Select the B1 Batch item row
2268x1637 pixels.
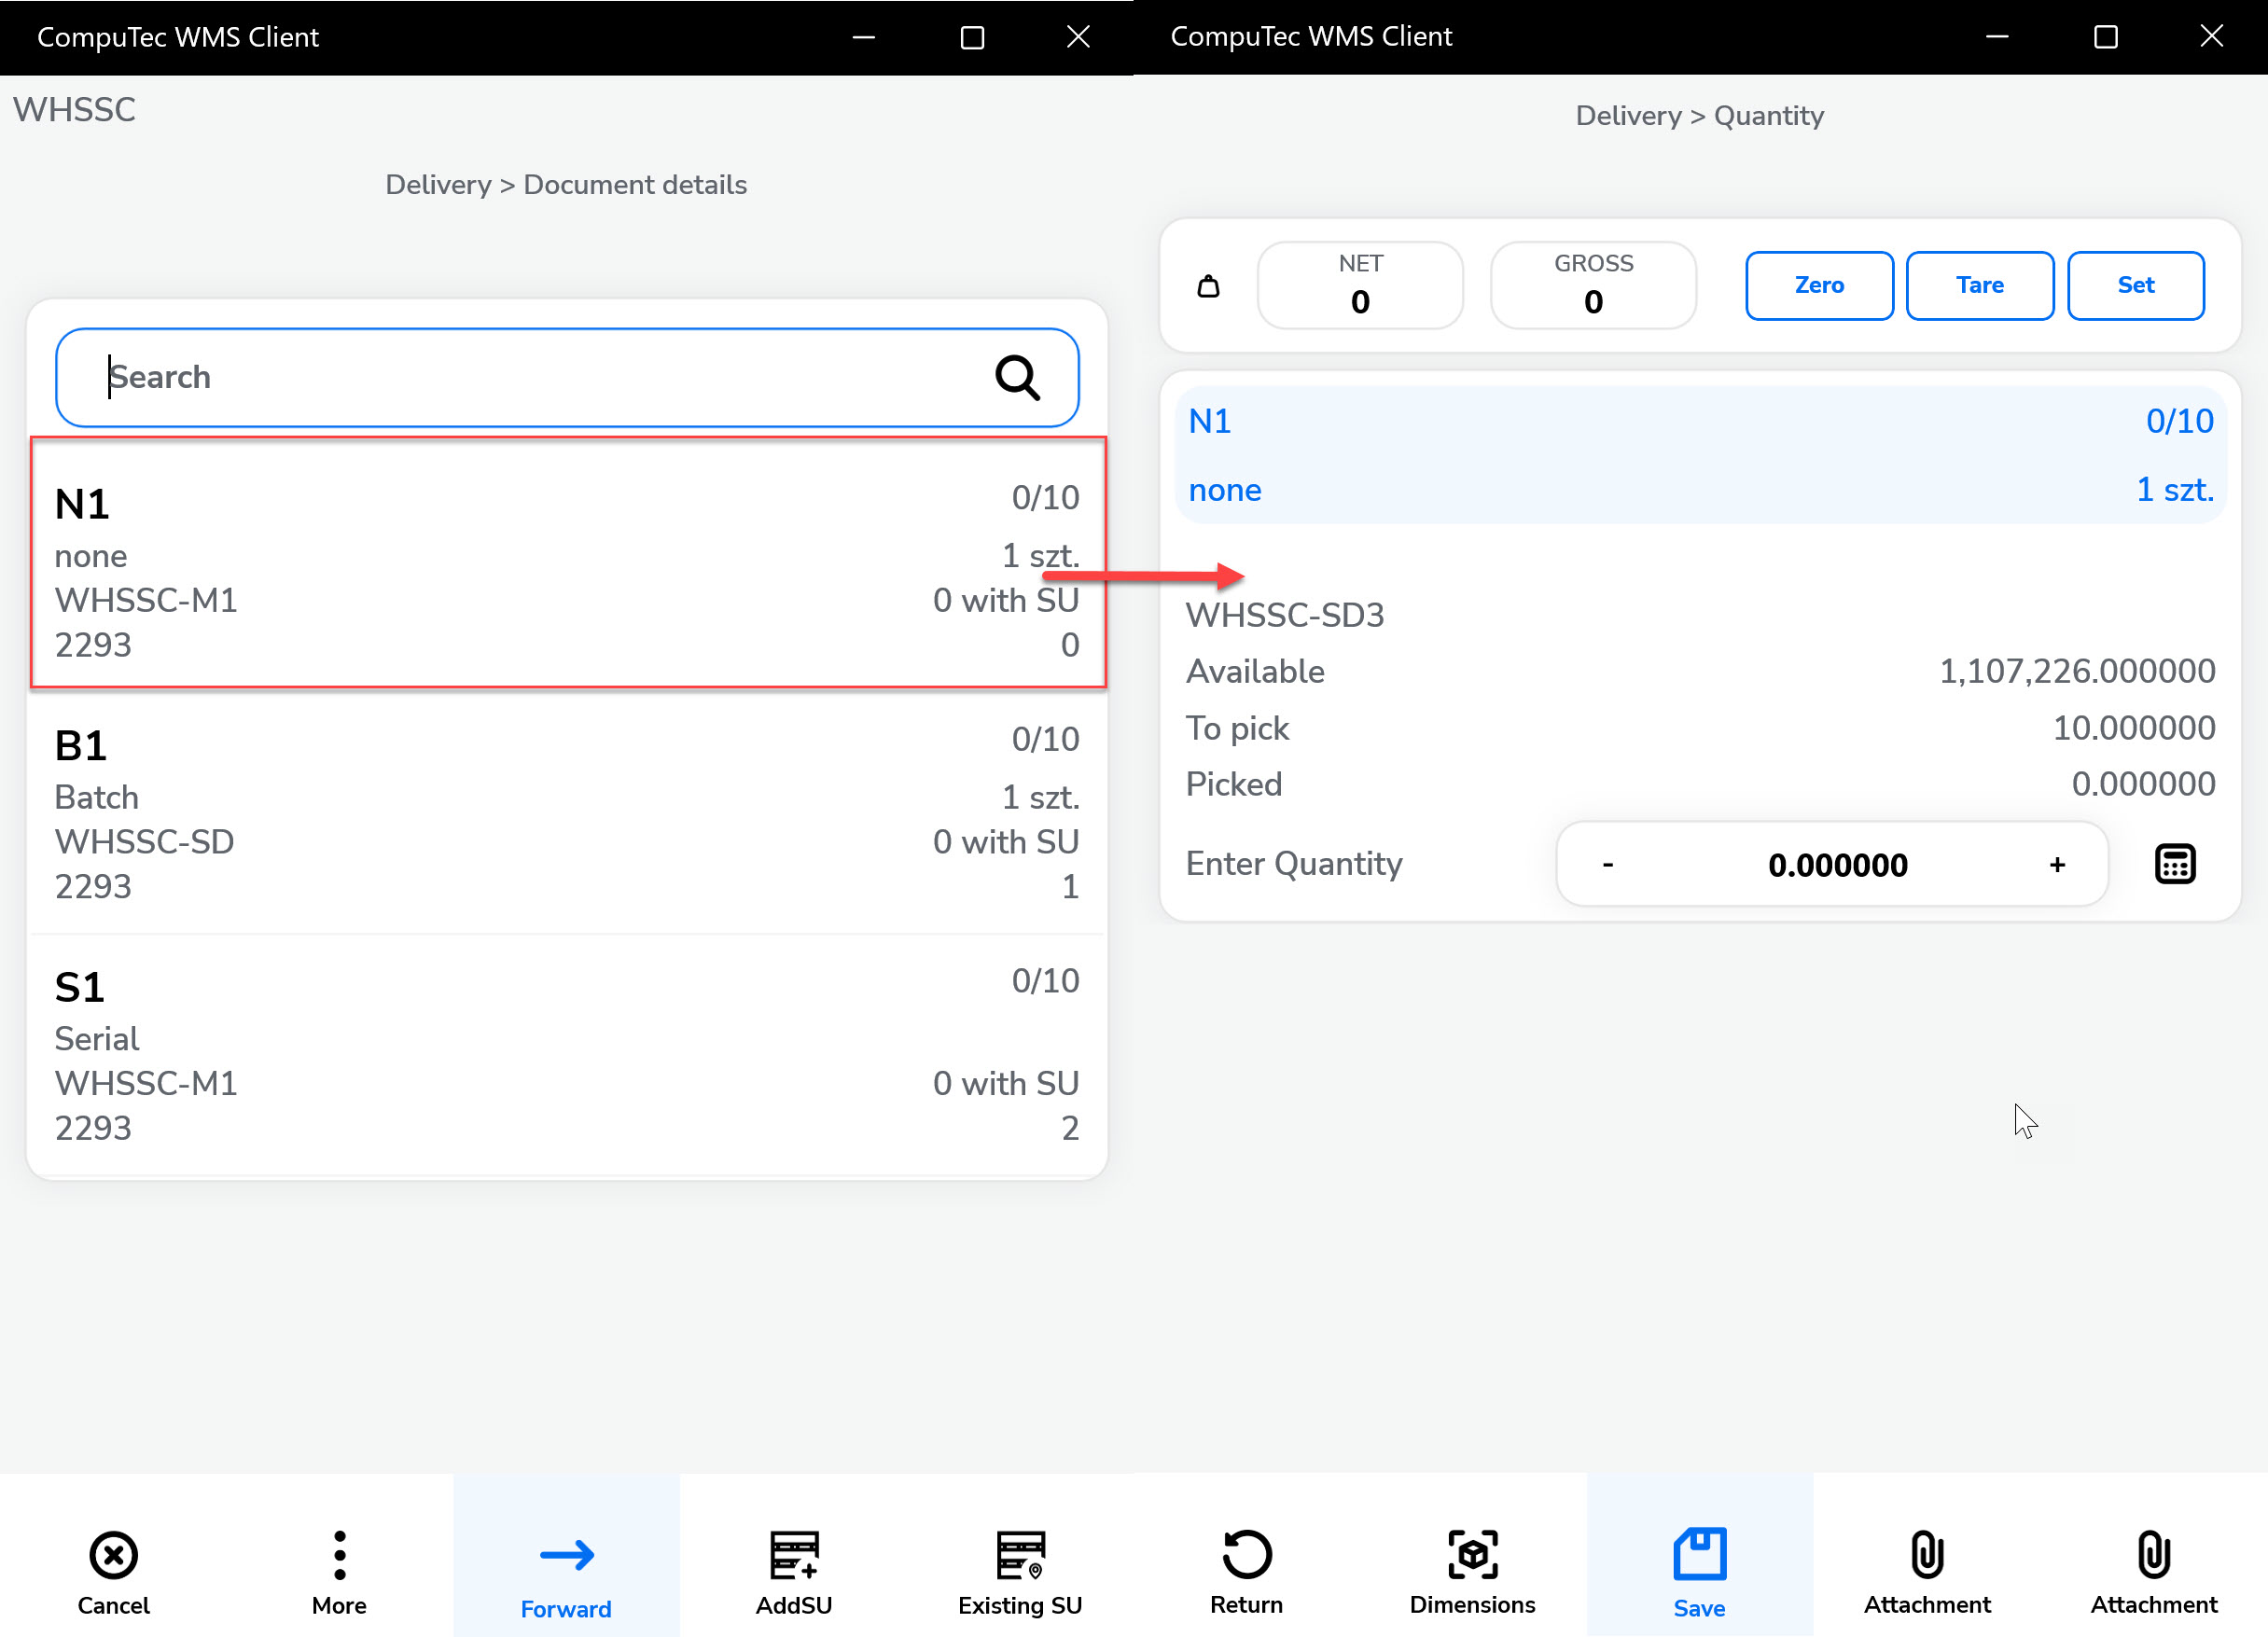pyautogui.click(x=566, y=814)
